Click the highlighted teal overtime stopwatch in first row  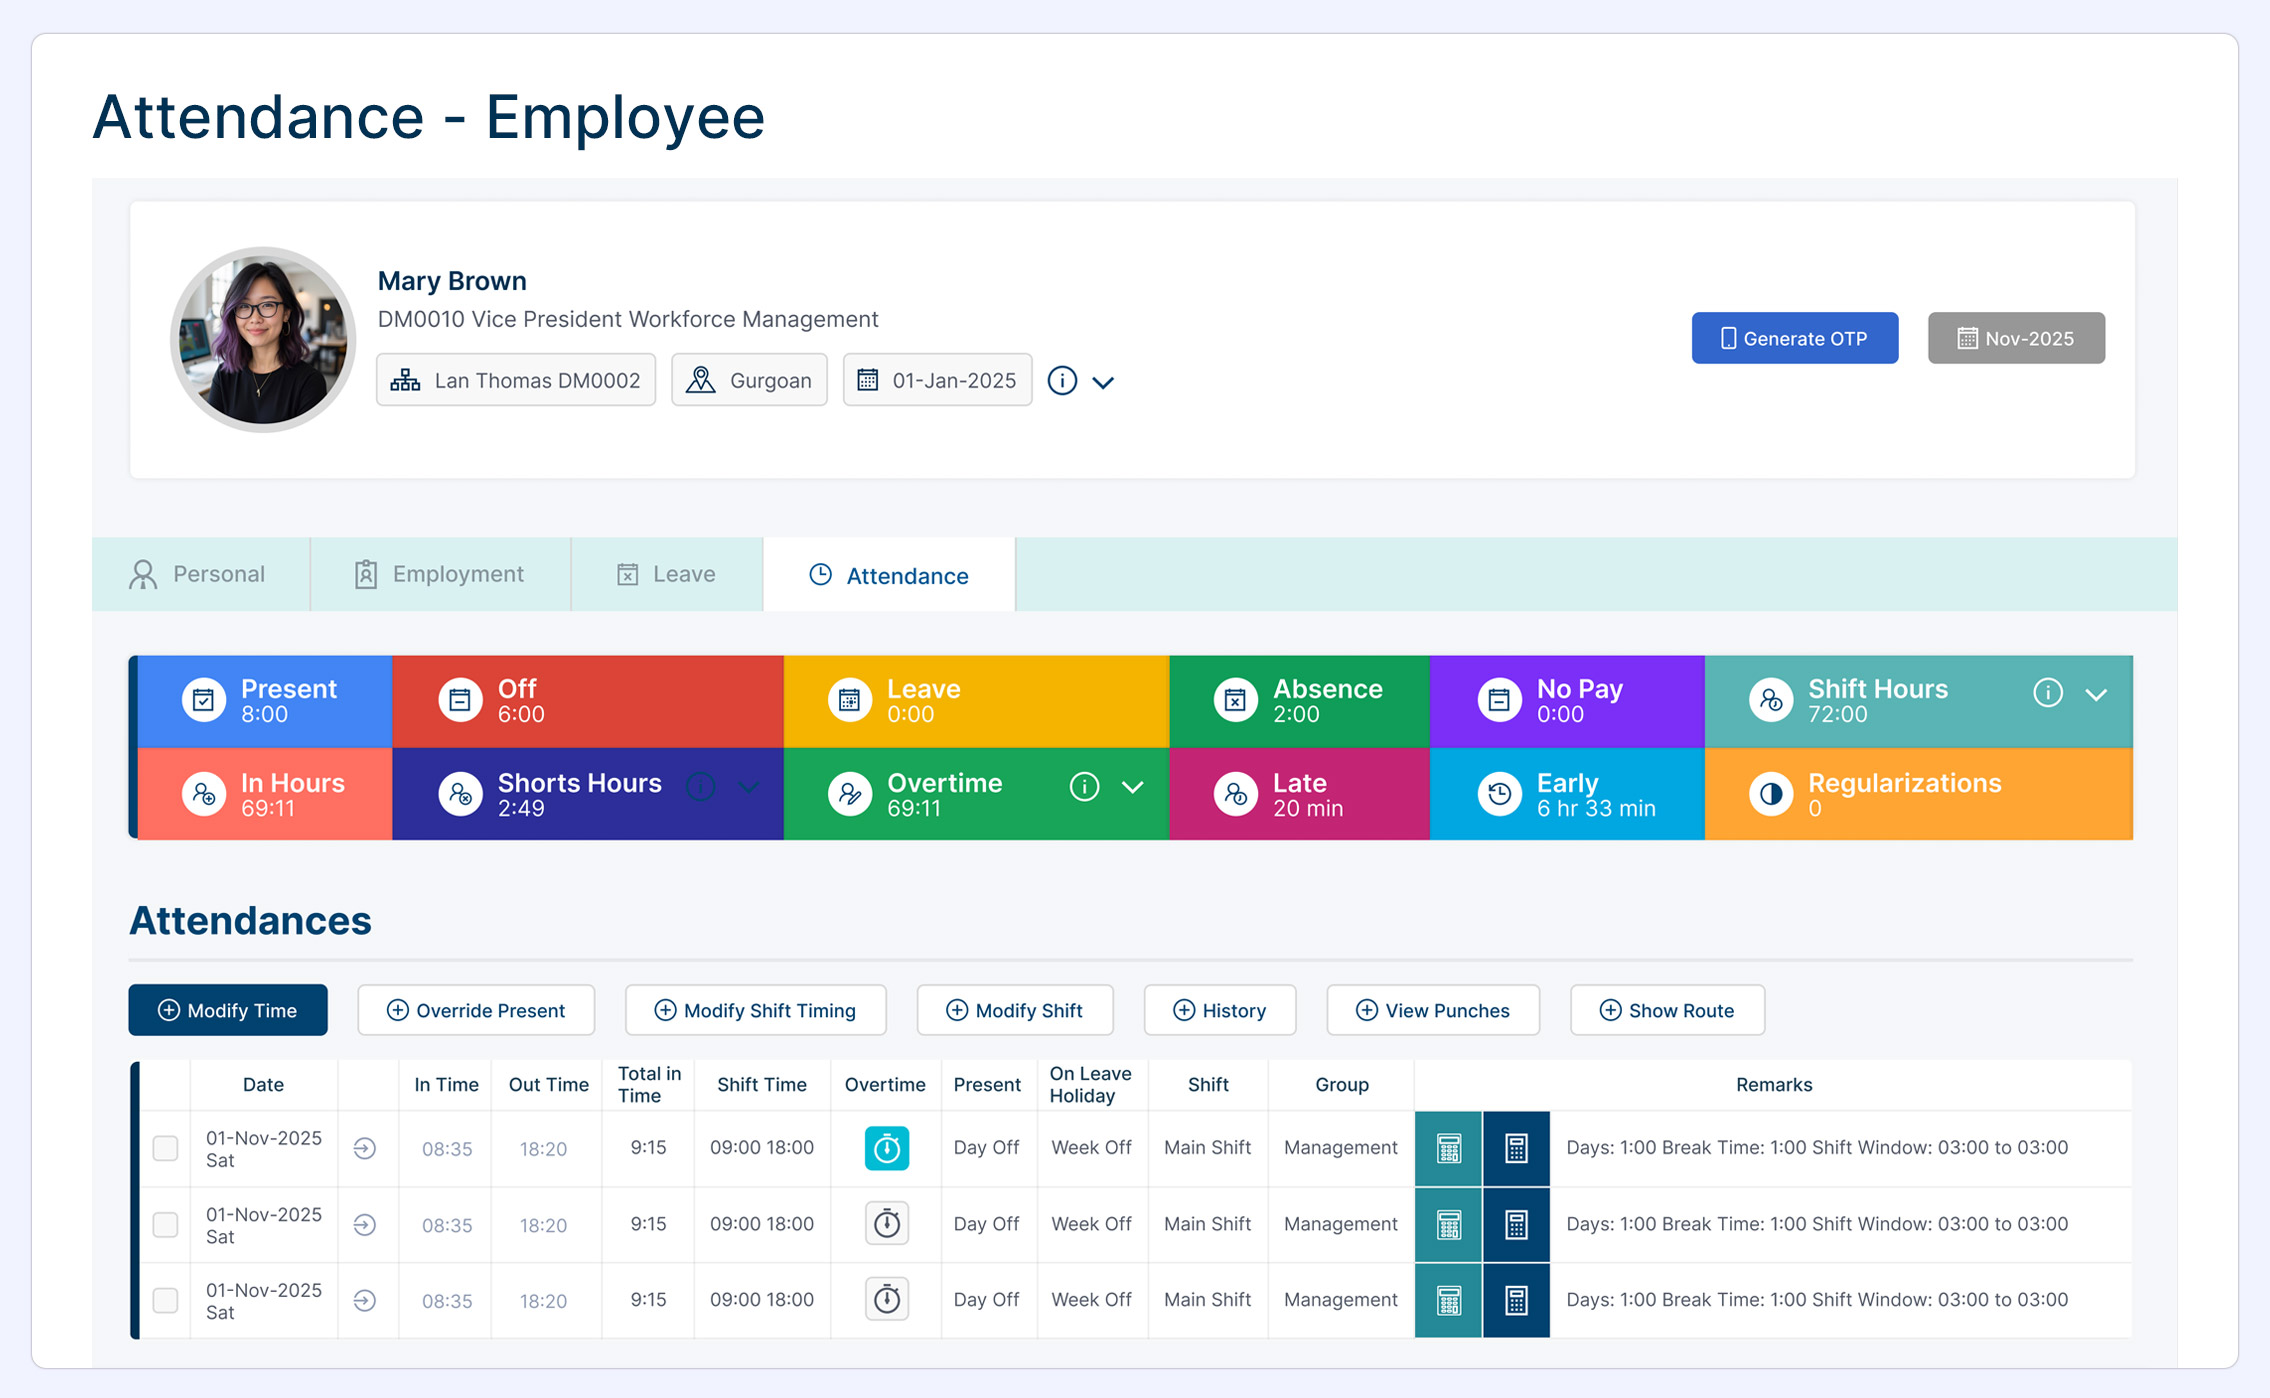pos(886,1148)
